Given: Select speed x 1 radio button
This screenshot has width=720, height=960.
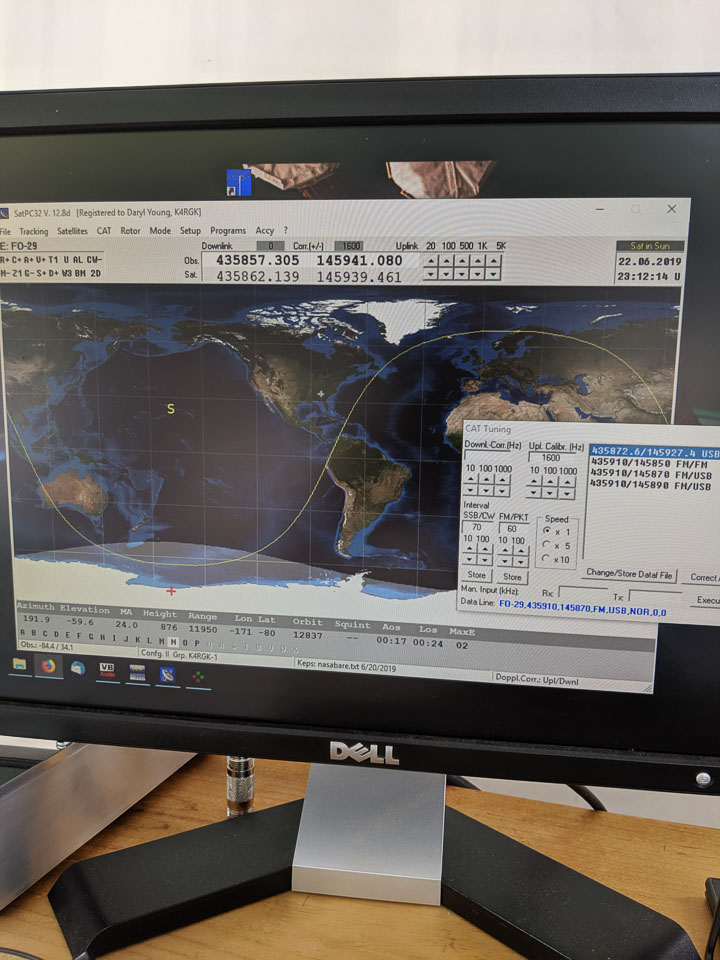Looking at the screenshot, I should click(x=545, y=532).
